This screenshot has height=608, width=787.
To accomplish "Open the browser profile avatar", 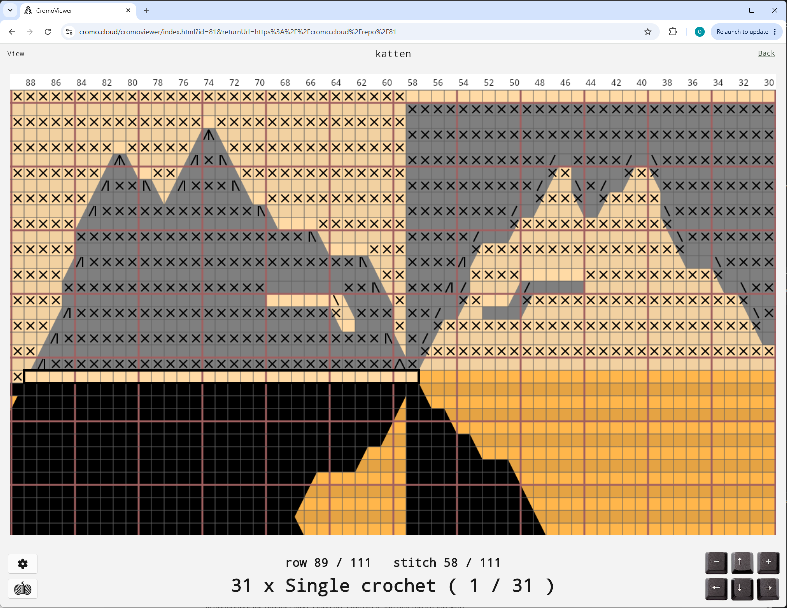I will click(699, 32).
